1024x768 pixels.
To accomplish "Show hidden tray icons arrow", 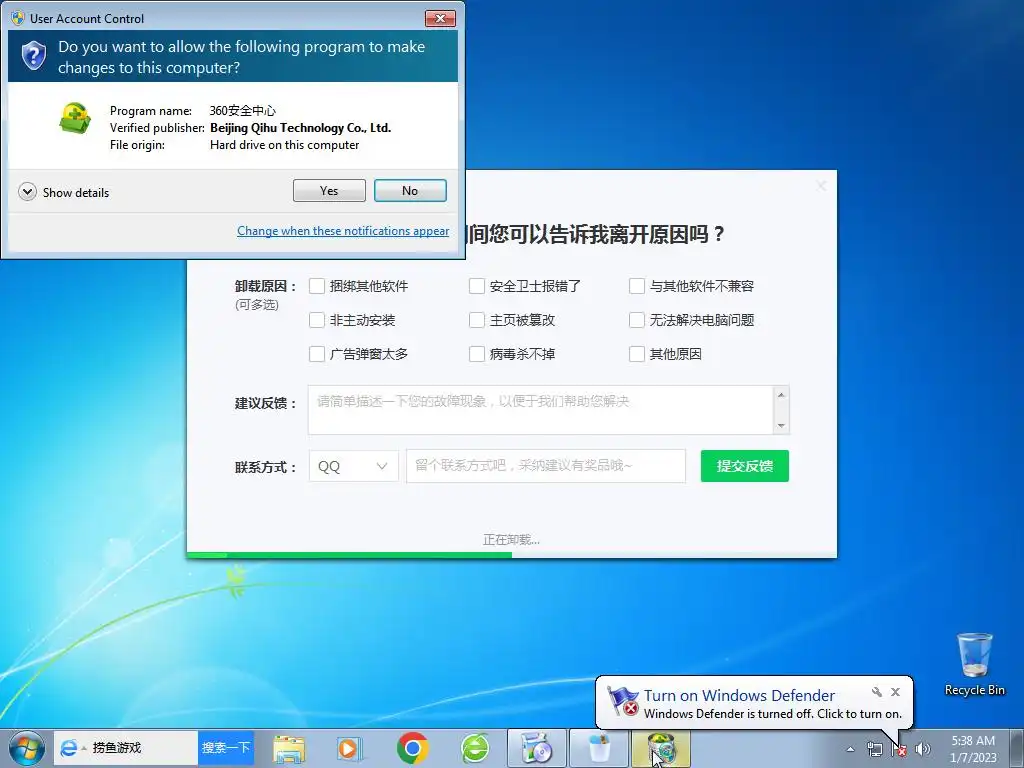I will [850, 749].
